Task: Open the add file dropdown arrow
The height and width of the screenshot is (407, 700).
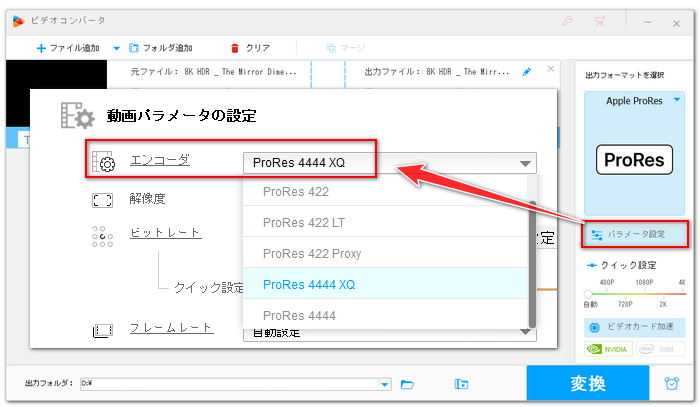Action: 116,47
